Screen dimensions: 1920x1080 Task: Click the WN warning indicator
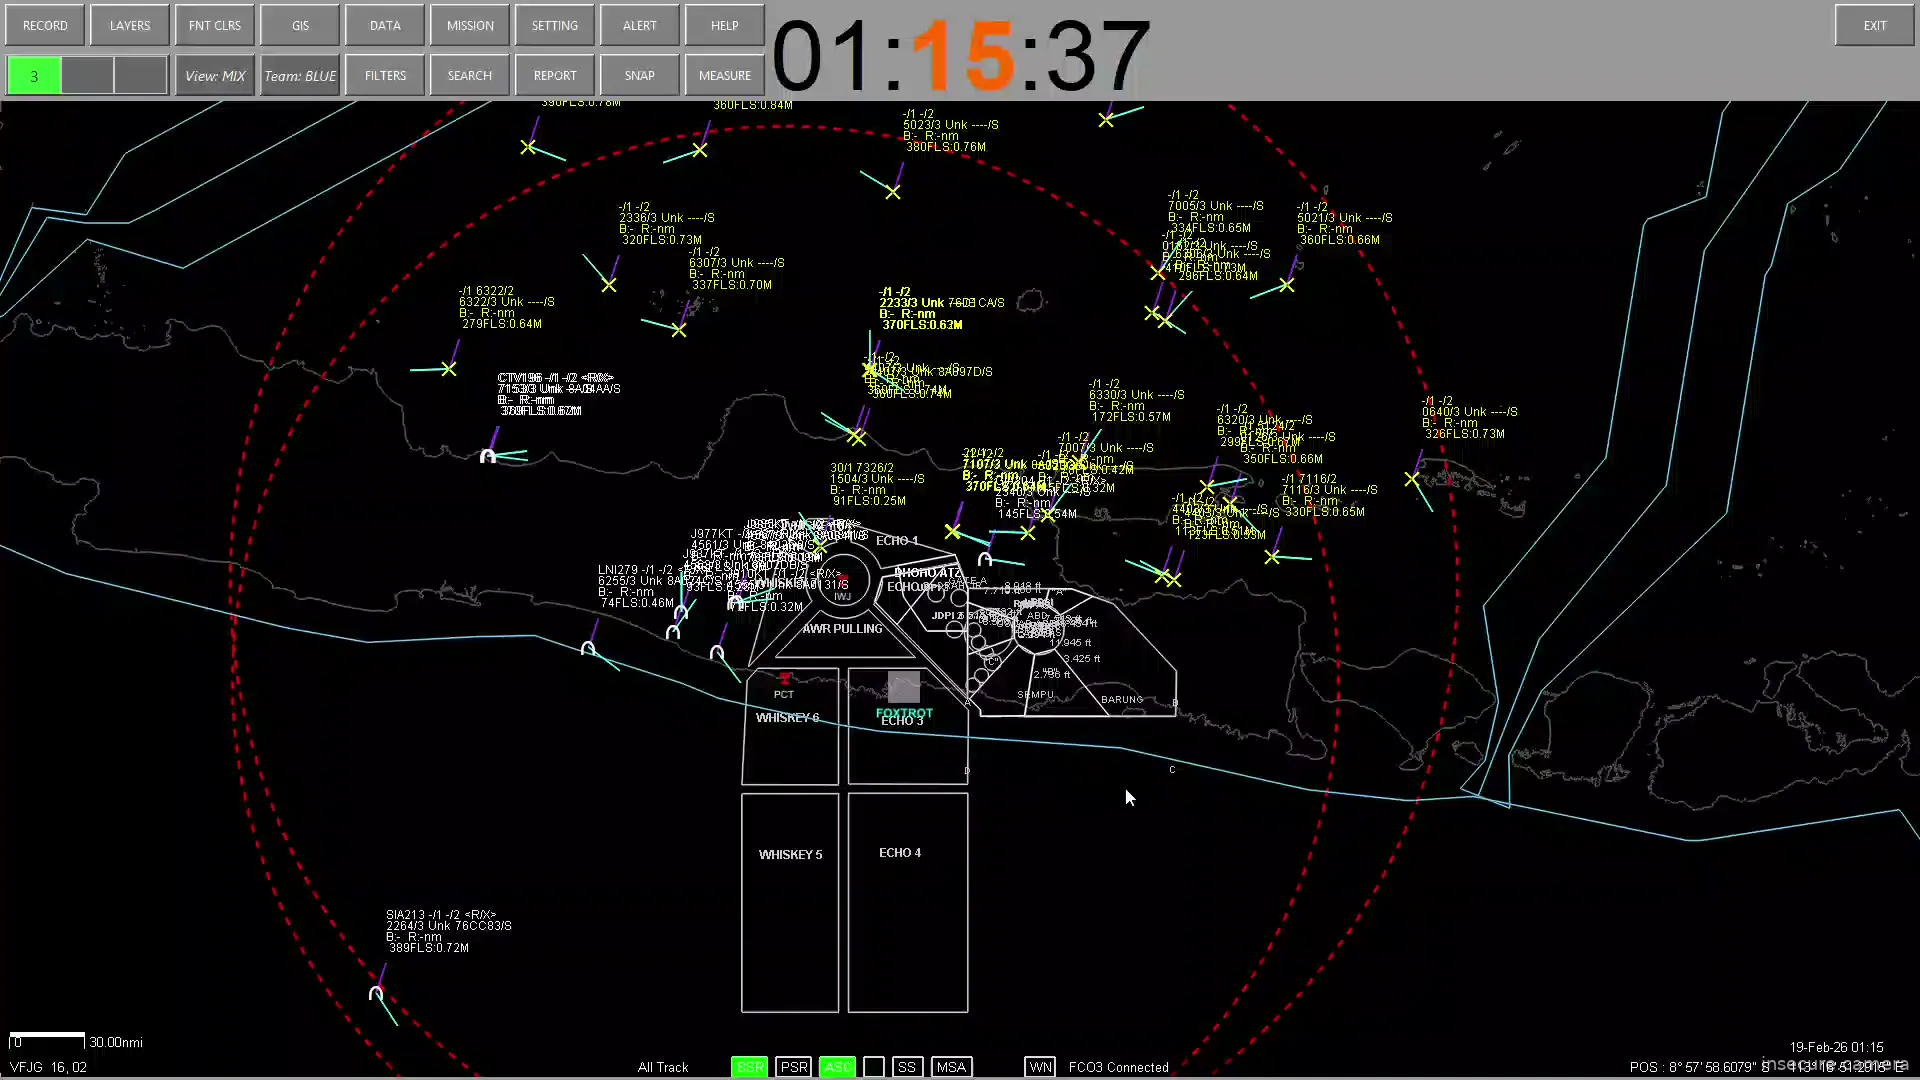tap(1040, 1067)
